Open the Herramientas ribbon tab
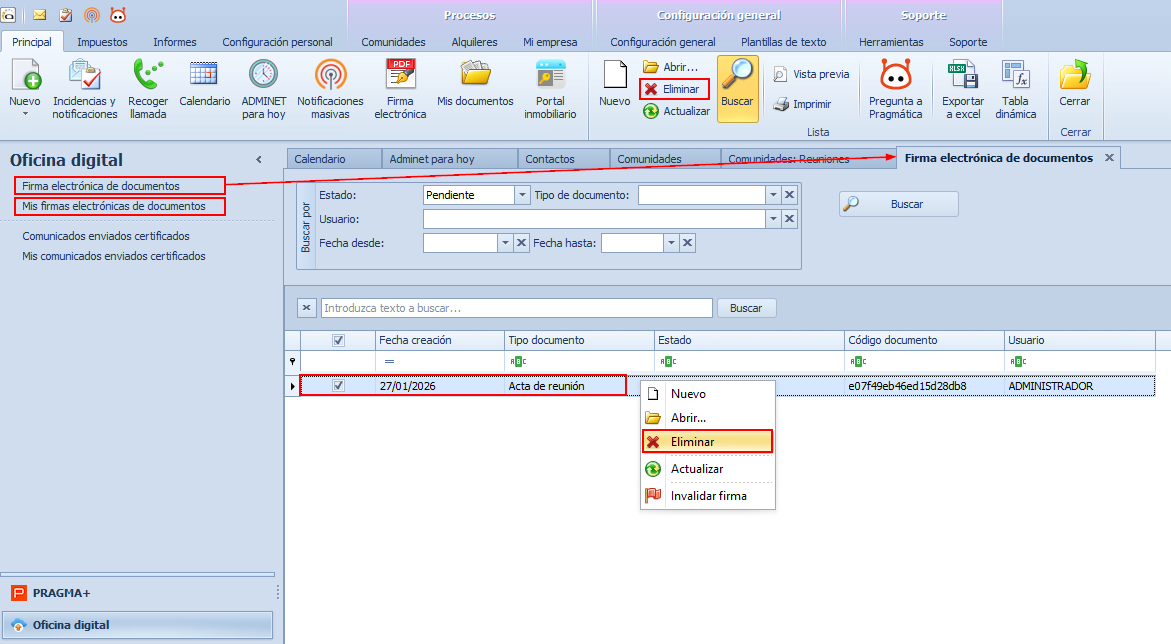 pyautogui.click(x=891, y=42)
